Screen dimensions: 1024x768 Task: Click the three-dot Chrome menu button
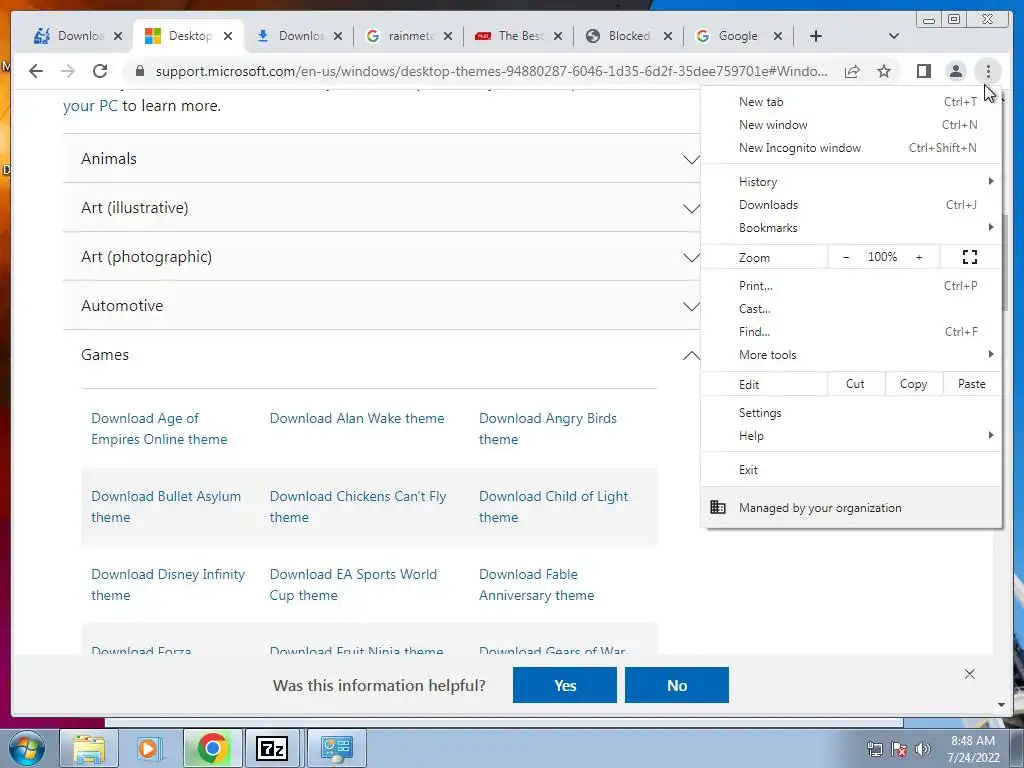(x=988, y=71)
